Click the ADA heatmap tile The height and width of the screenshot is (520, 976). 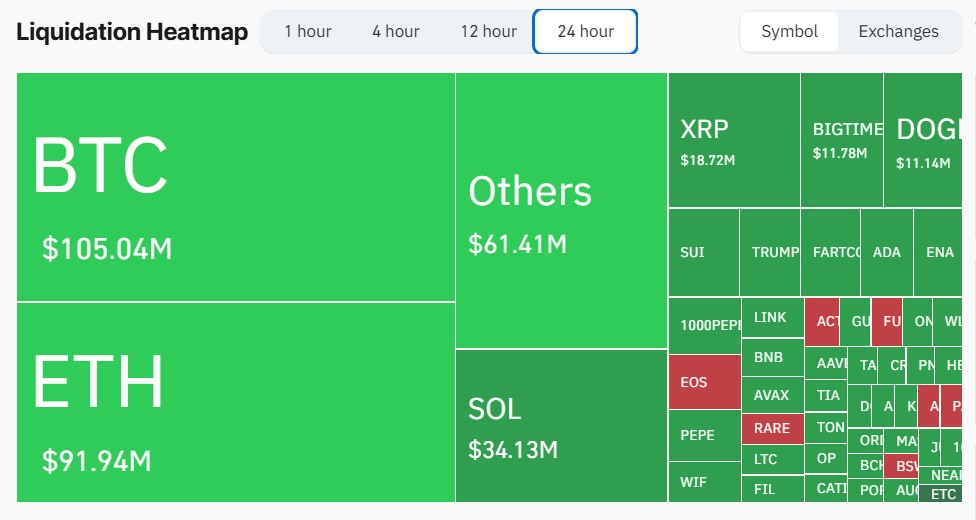tap(886, 252)
